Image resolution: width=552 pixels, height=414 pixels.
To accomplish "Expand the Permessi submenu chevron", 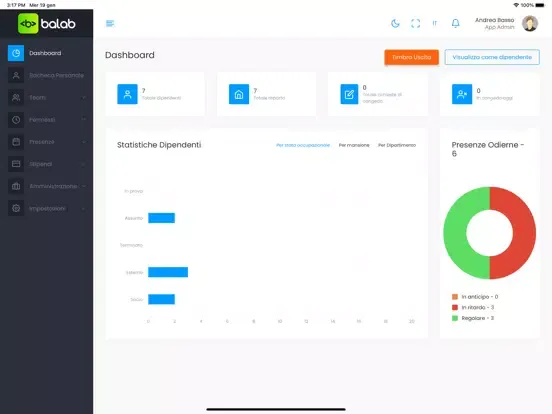I will 83,119.
